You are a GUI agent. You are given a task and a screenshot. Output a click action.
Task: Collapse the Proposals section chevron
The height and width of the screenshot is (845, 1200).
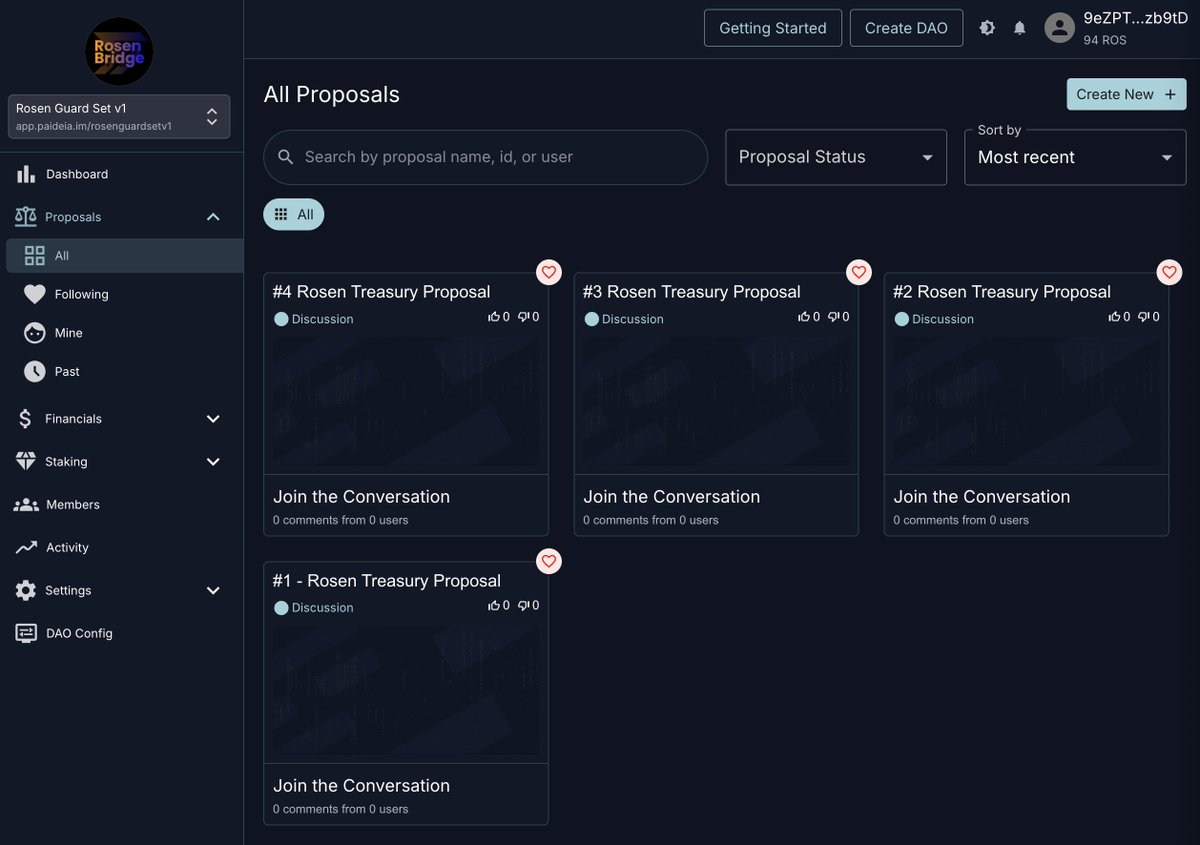pos(213,217)
